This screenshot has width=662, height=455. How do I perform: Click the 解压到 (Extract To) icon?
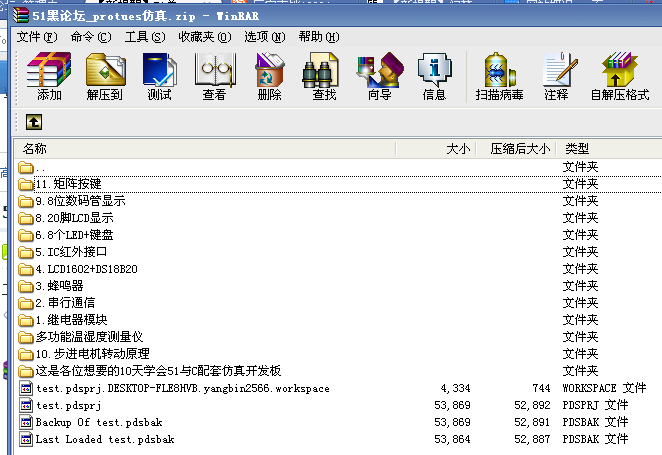(105, 76)
